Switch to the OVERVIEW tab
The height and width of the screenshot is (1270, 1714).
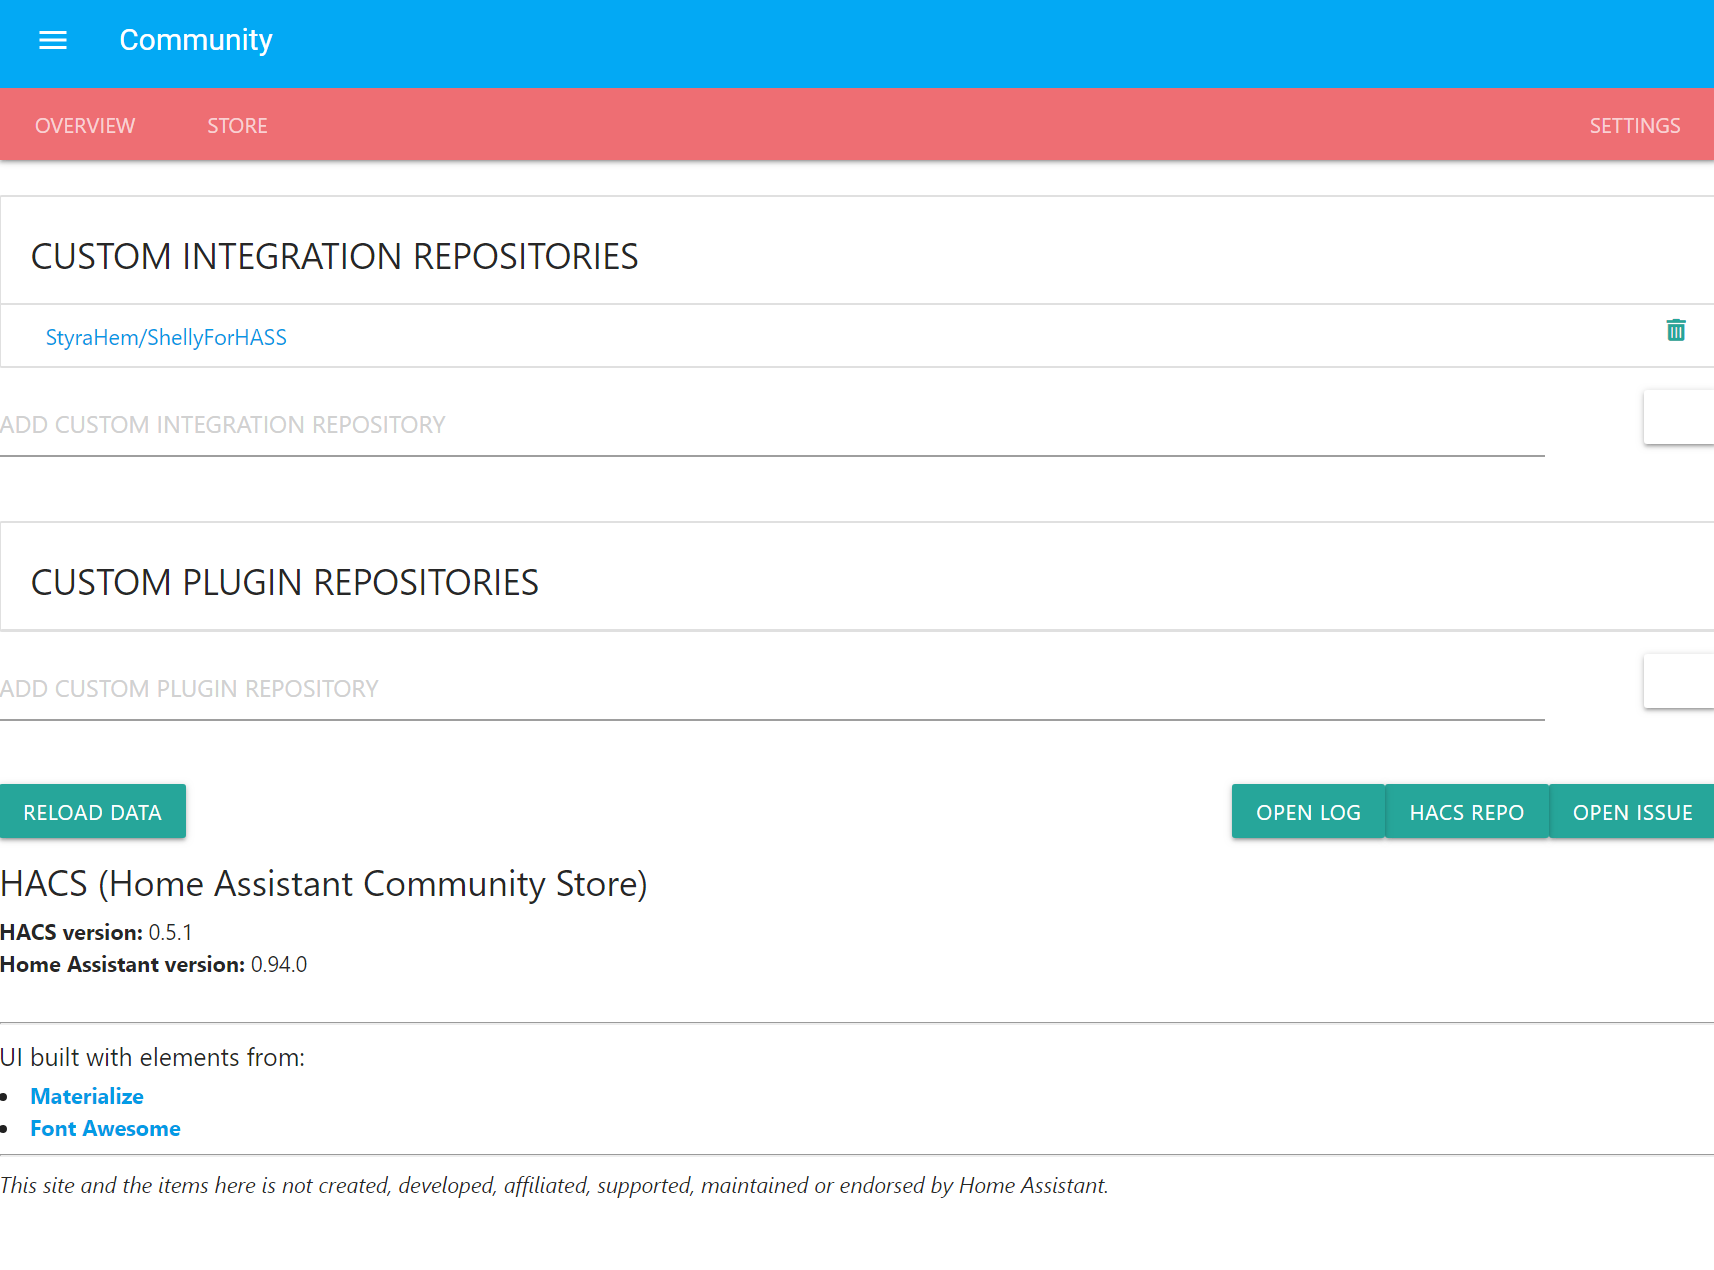click(x=85, y=125)
